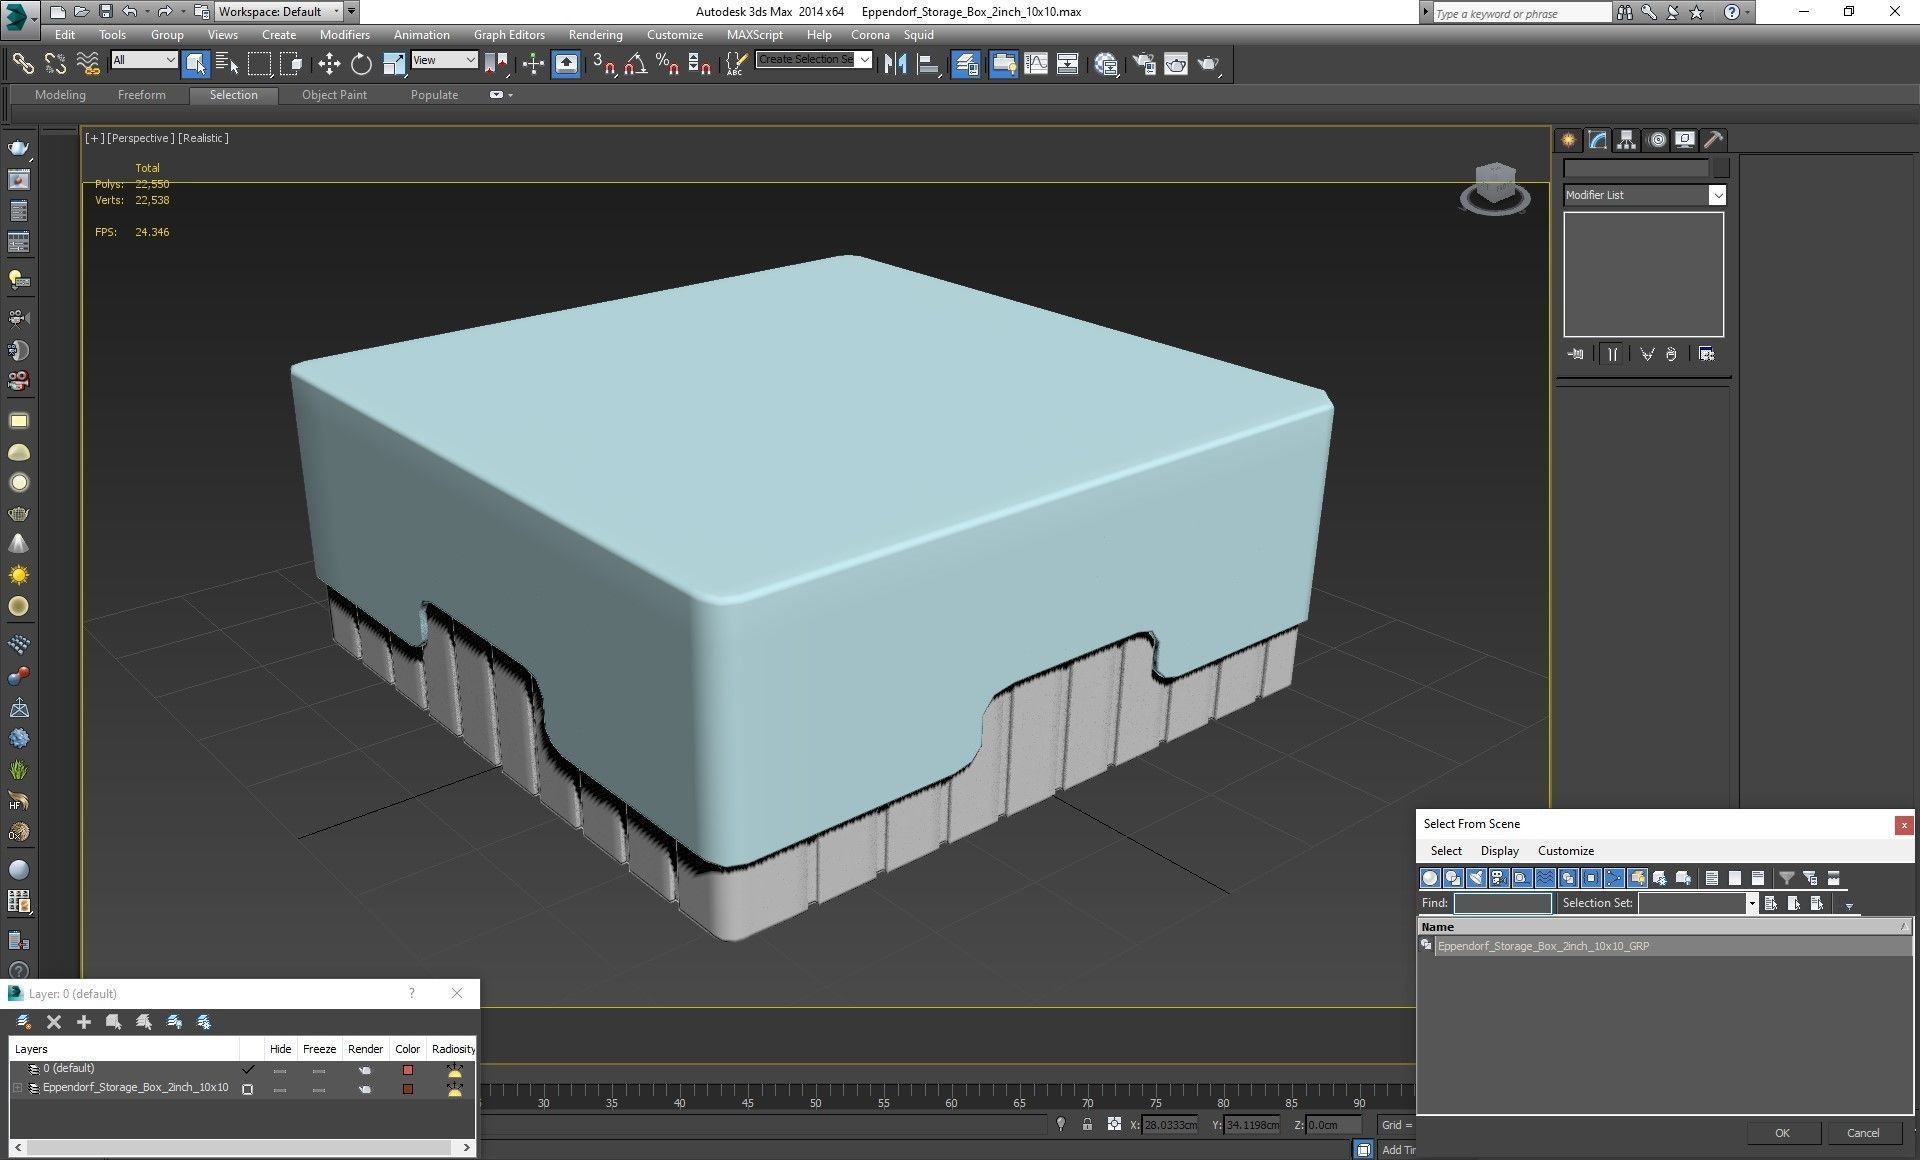Open the Create command panel tab
Screen dimensions: 1920x1160
pos(1568,140)
